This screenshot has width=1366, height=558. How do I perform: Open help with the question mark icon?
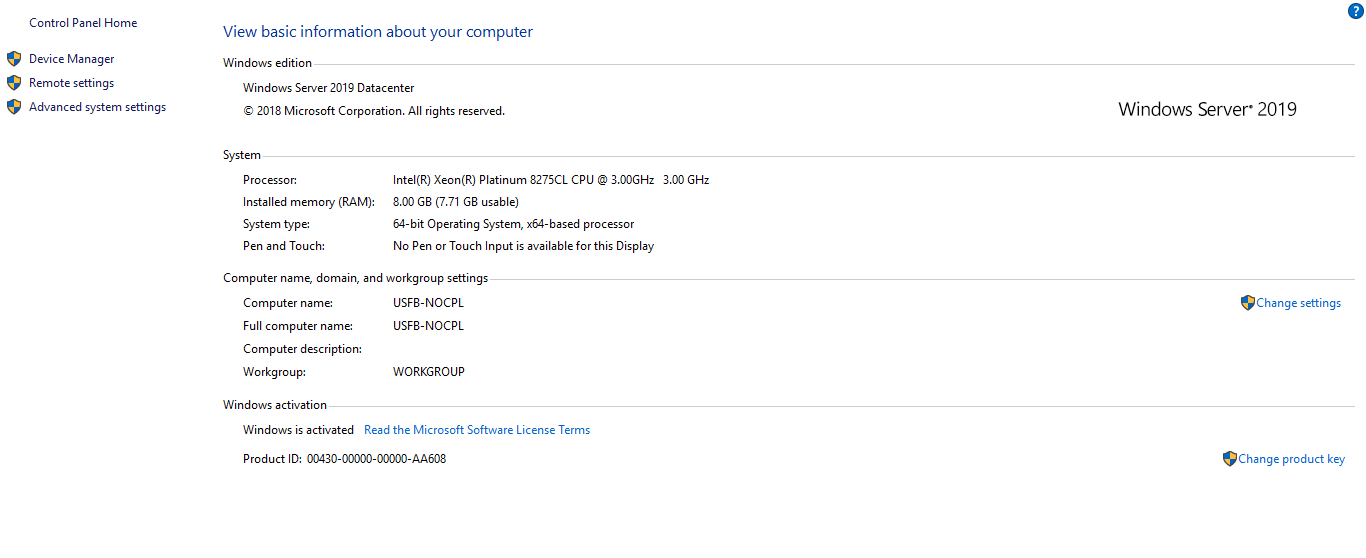pos(1356,11)
